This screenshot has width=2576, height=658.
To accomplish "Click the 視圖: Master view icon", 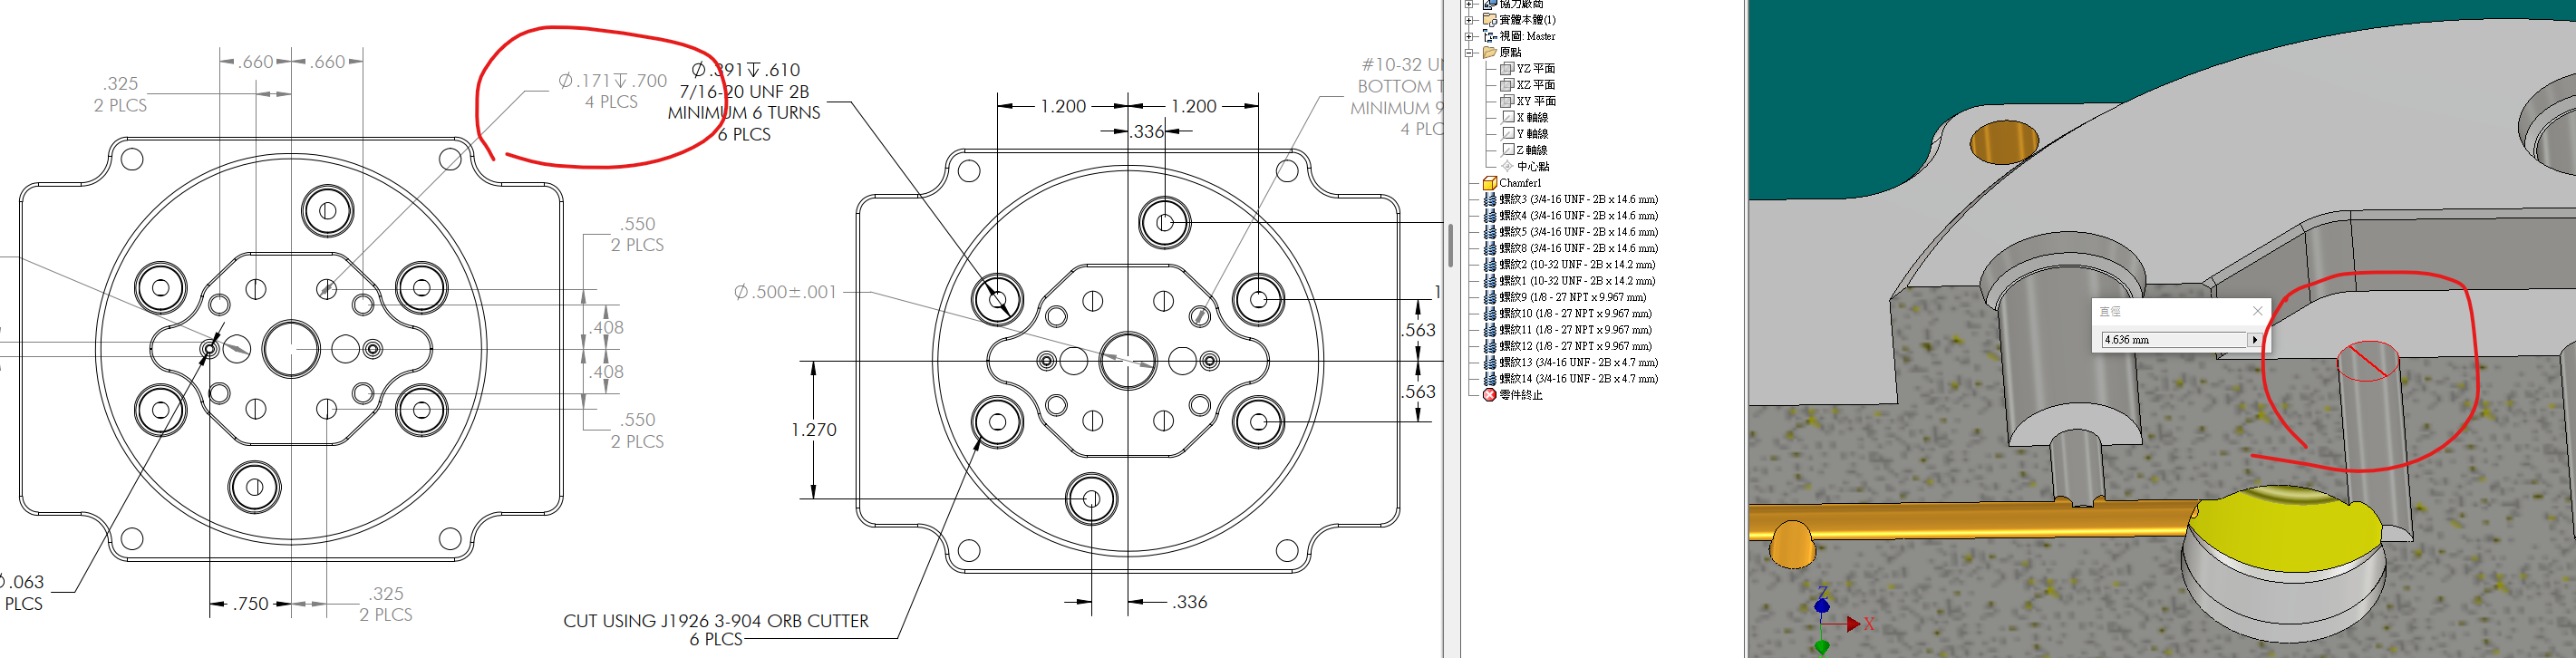I will pos(1489,36).
